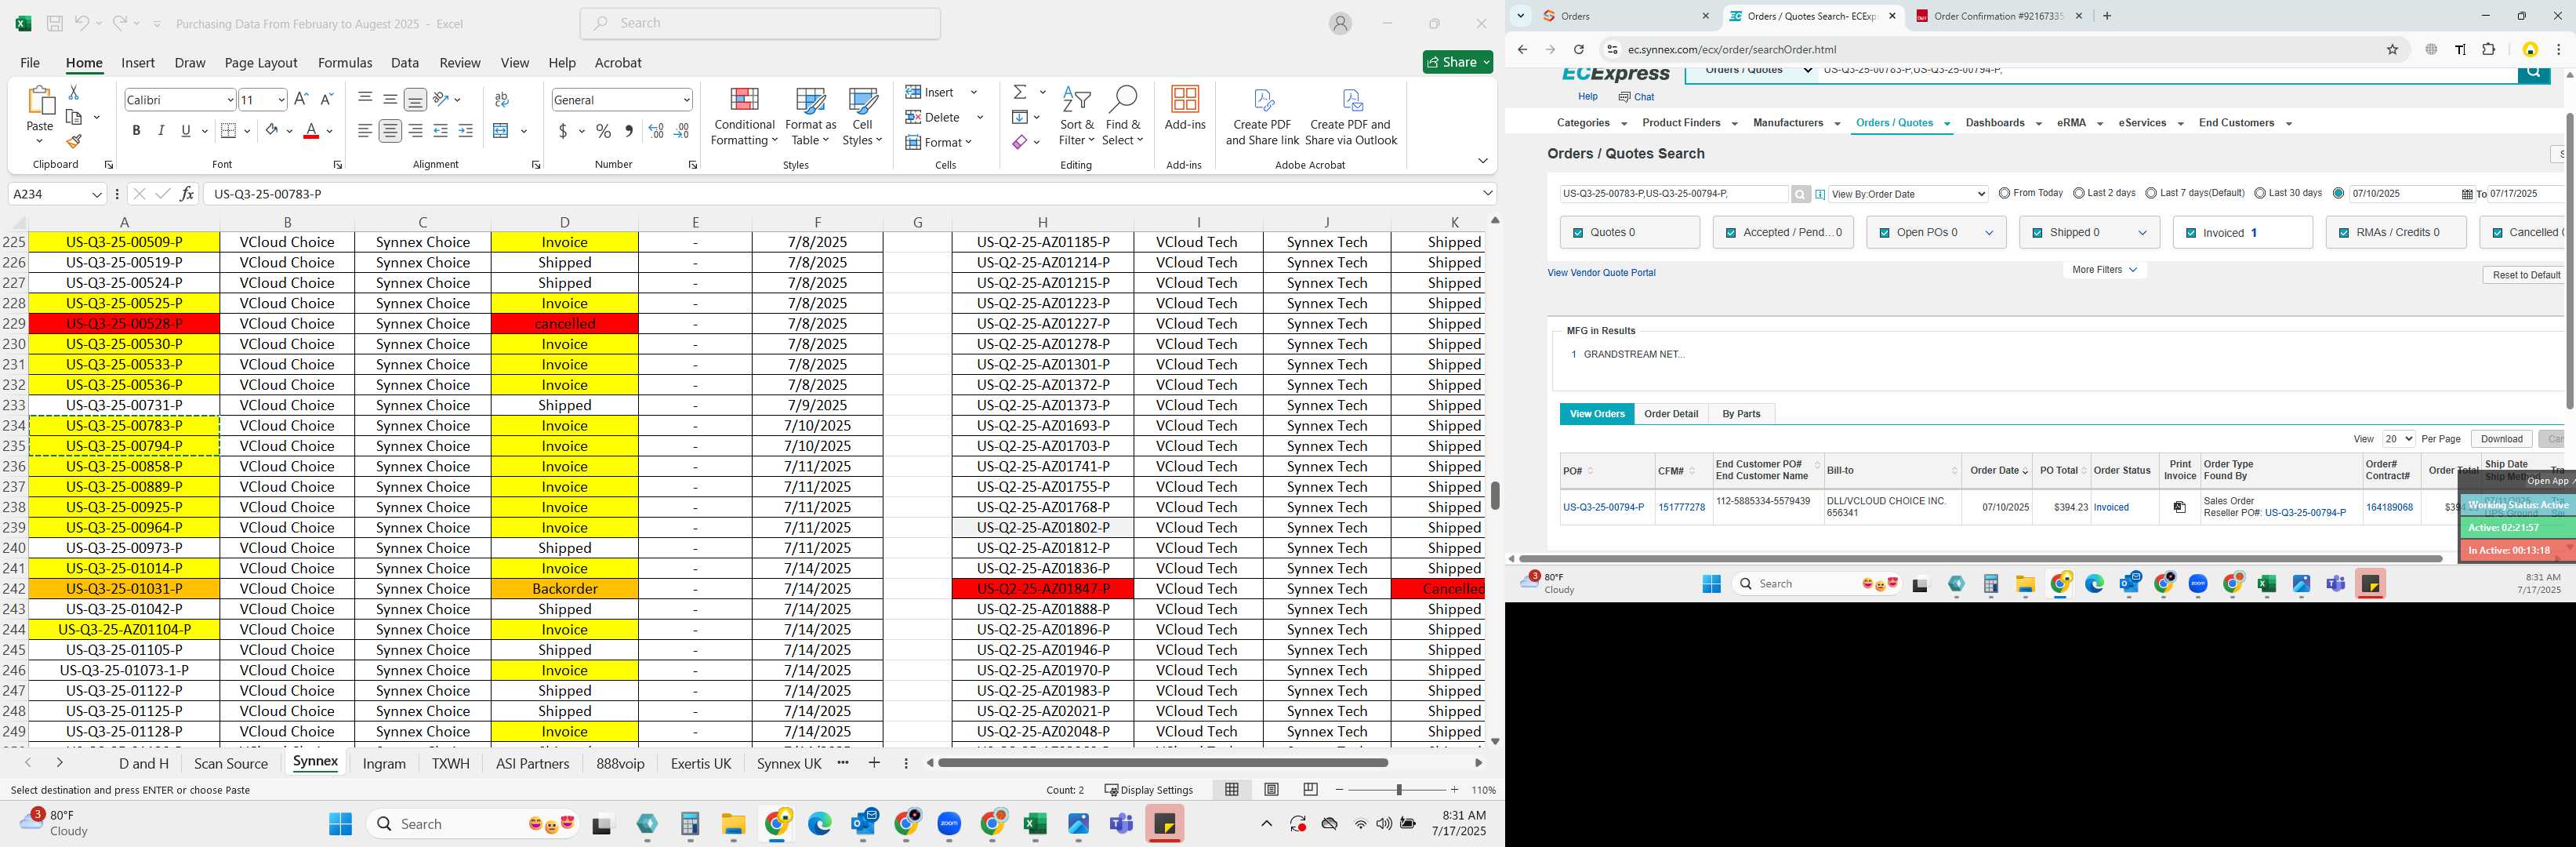2576x847 pixels.
Task: Click Increase Decimal icon
Action: (x=656, y=131)
